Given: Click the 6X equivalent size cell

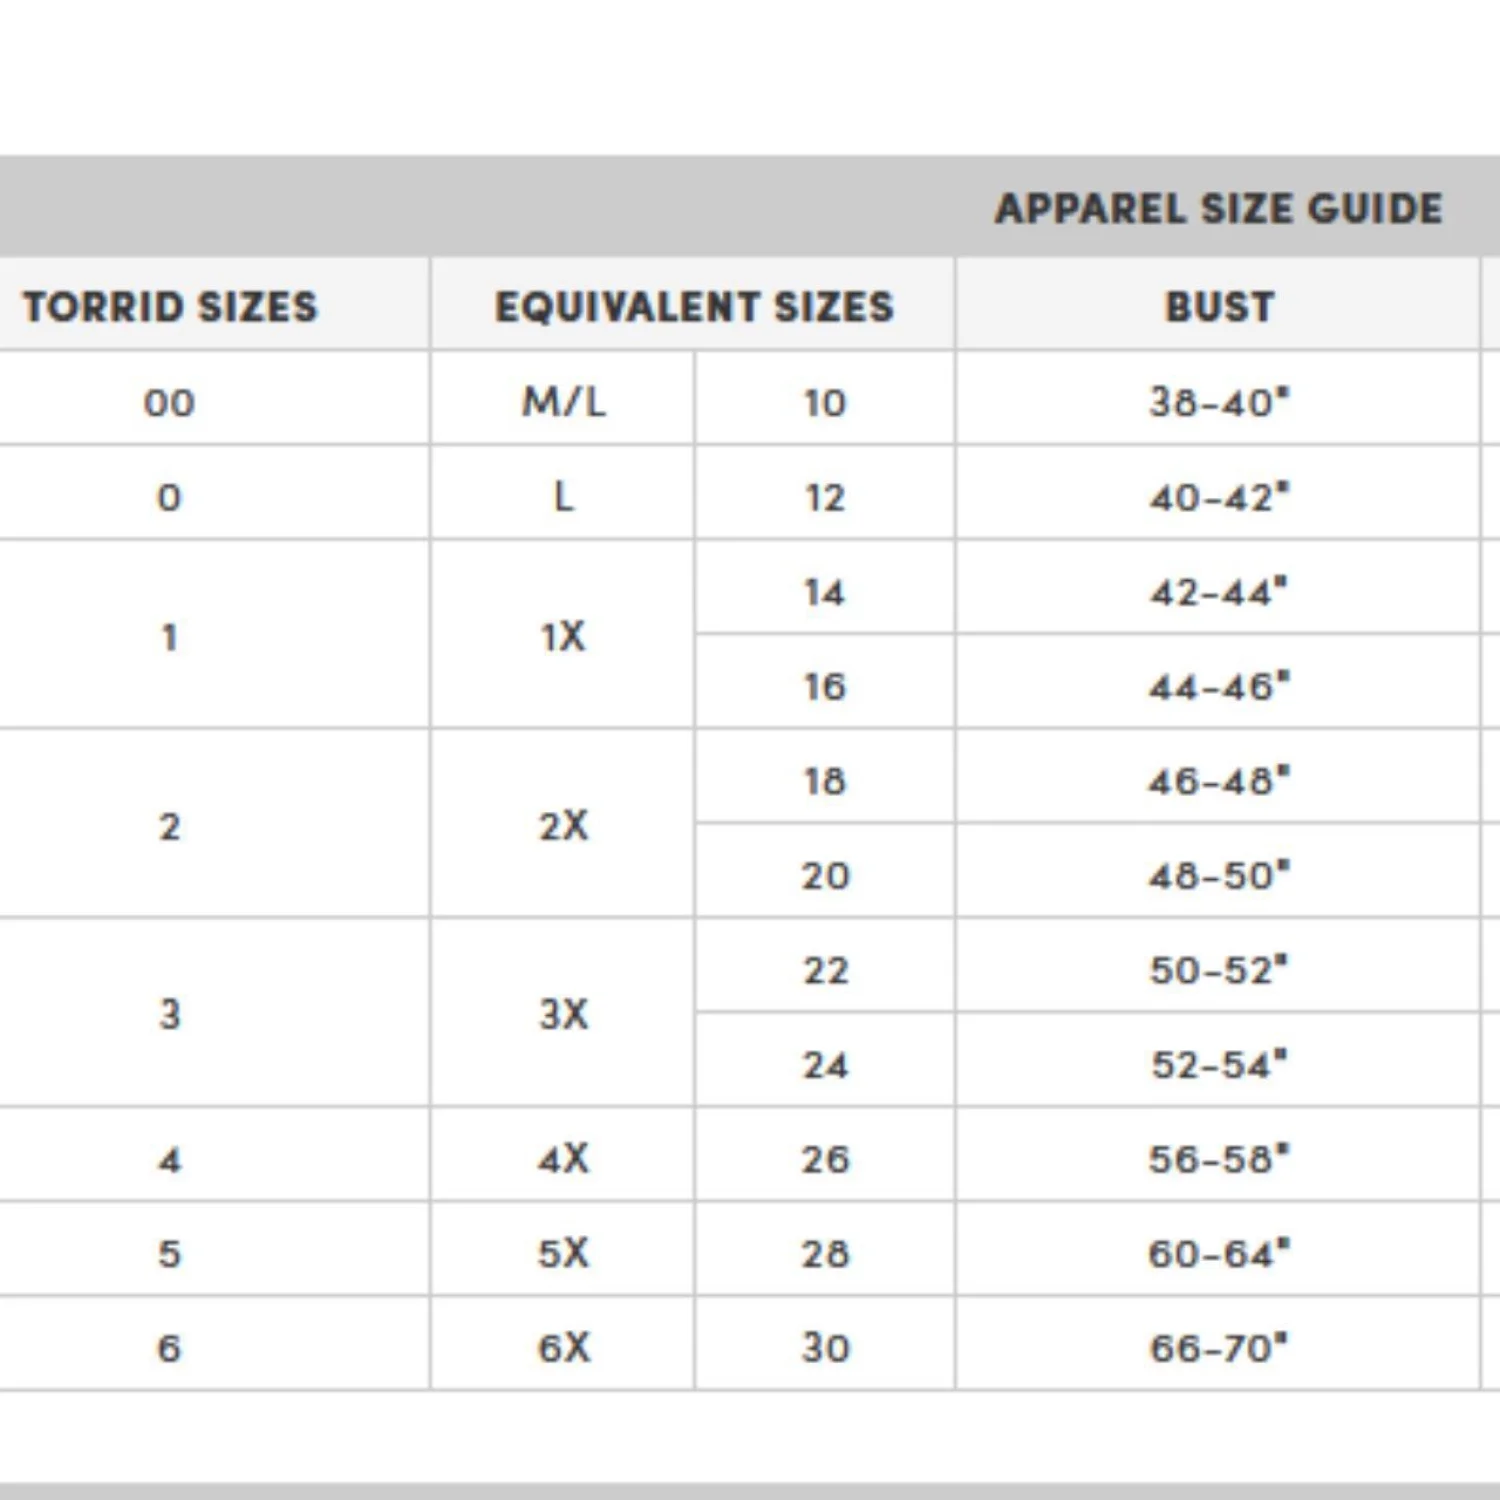Looking at the screenshot, I should point(563,1347).
